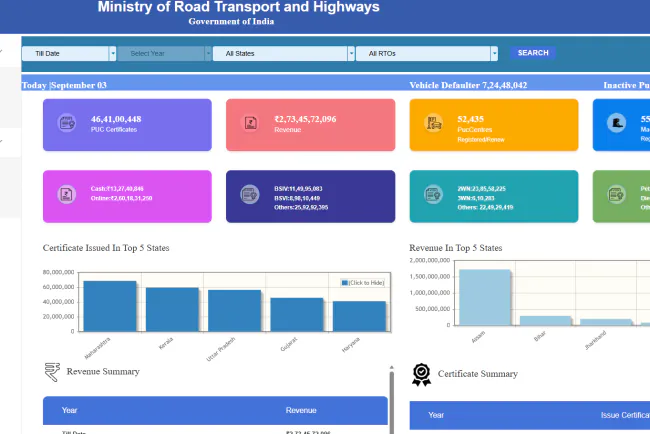This screenshot has height=434, width=650.
Task: Click the All RTOs dropdown arrow
Action: pyautogui.click(x=494, y=53)
